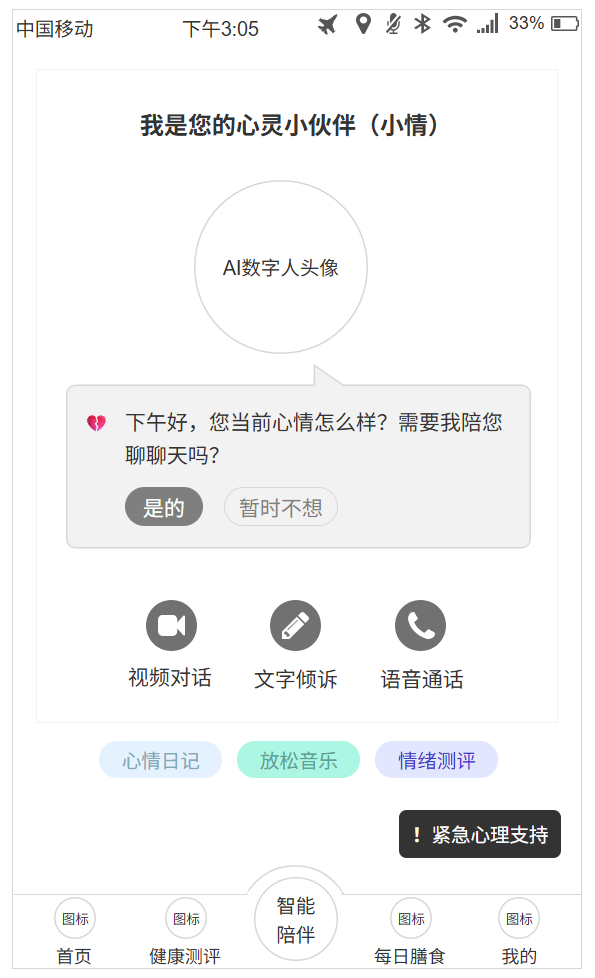Choose 暂时不想 in the chat bubble
Image resolution: width=595 pixels, height=978 pixels.
coord(281,506)
